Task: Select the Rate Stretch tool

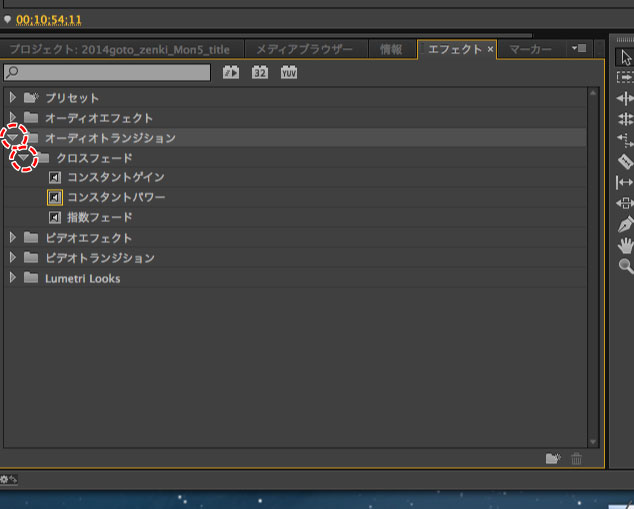Action: [625, 140]
